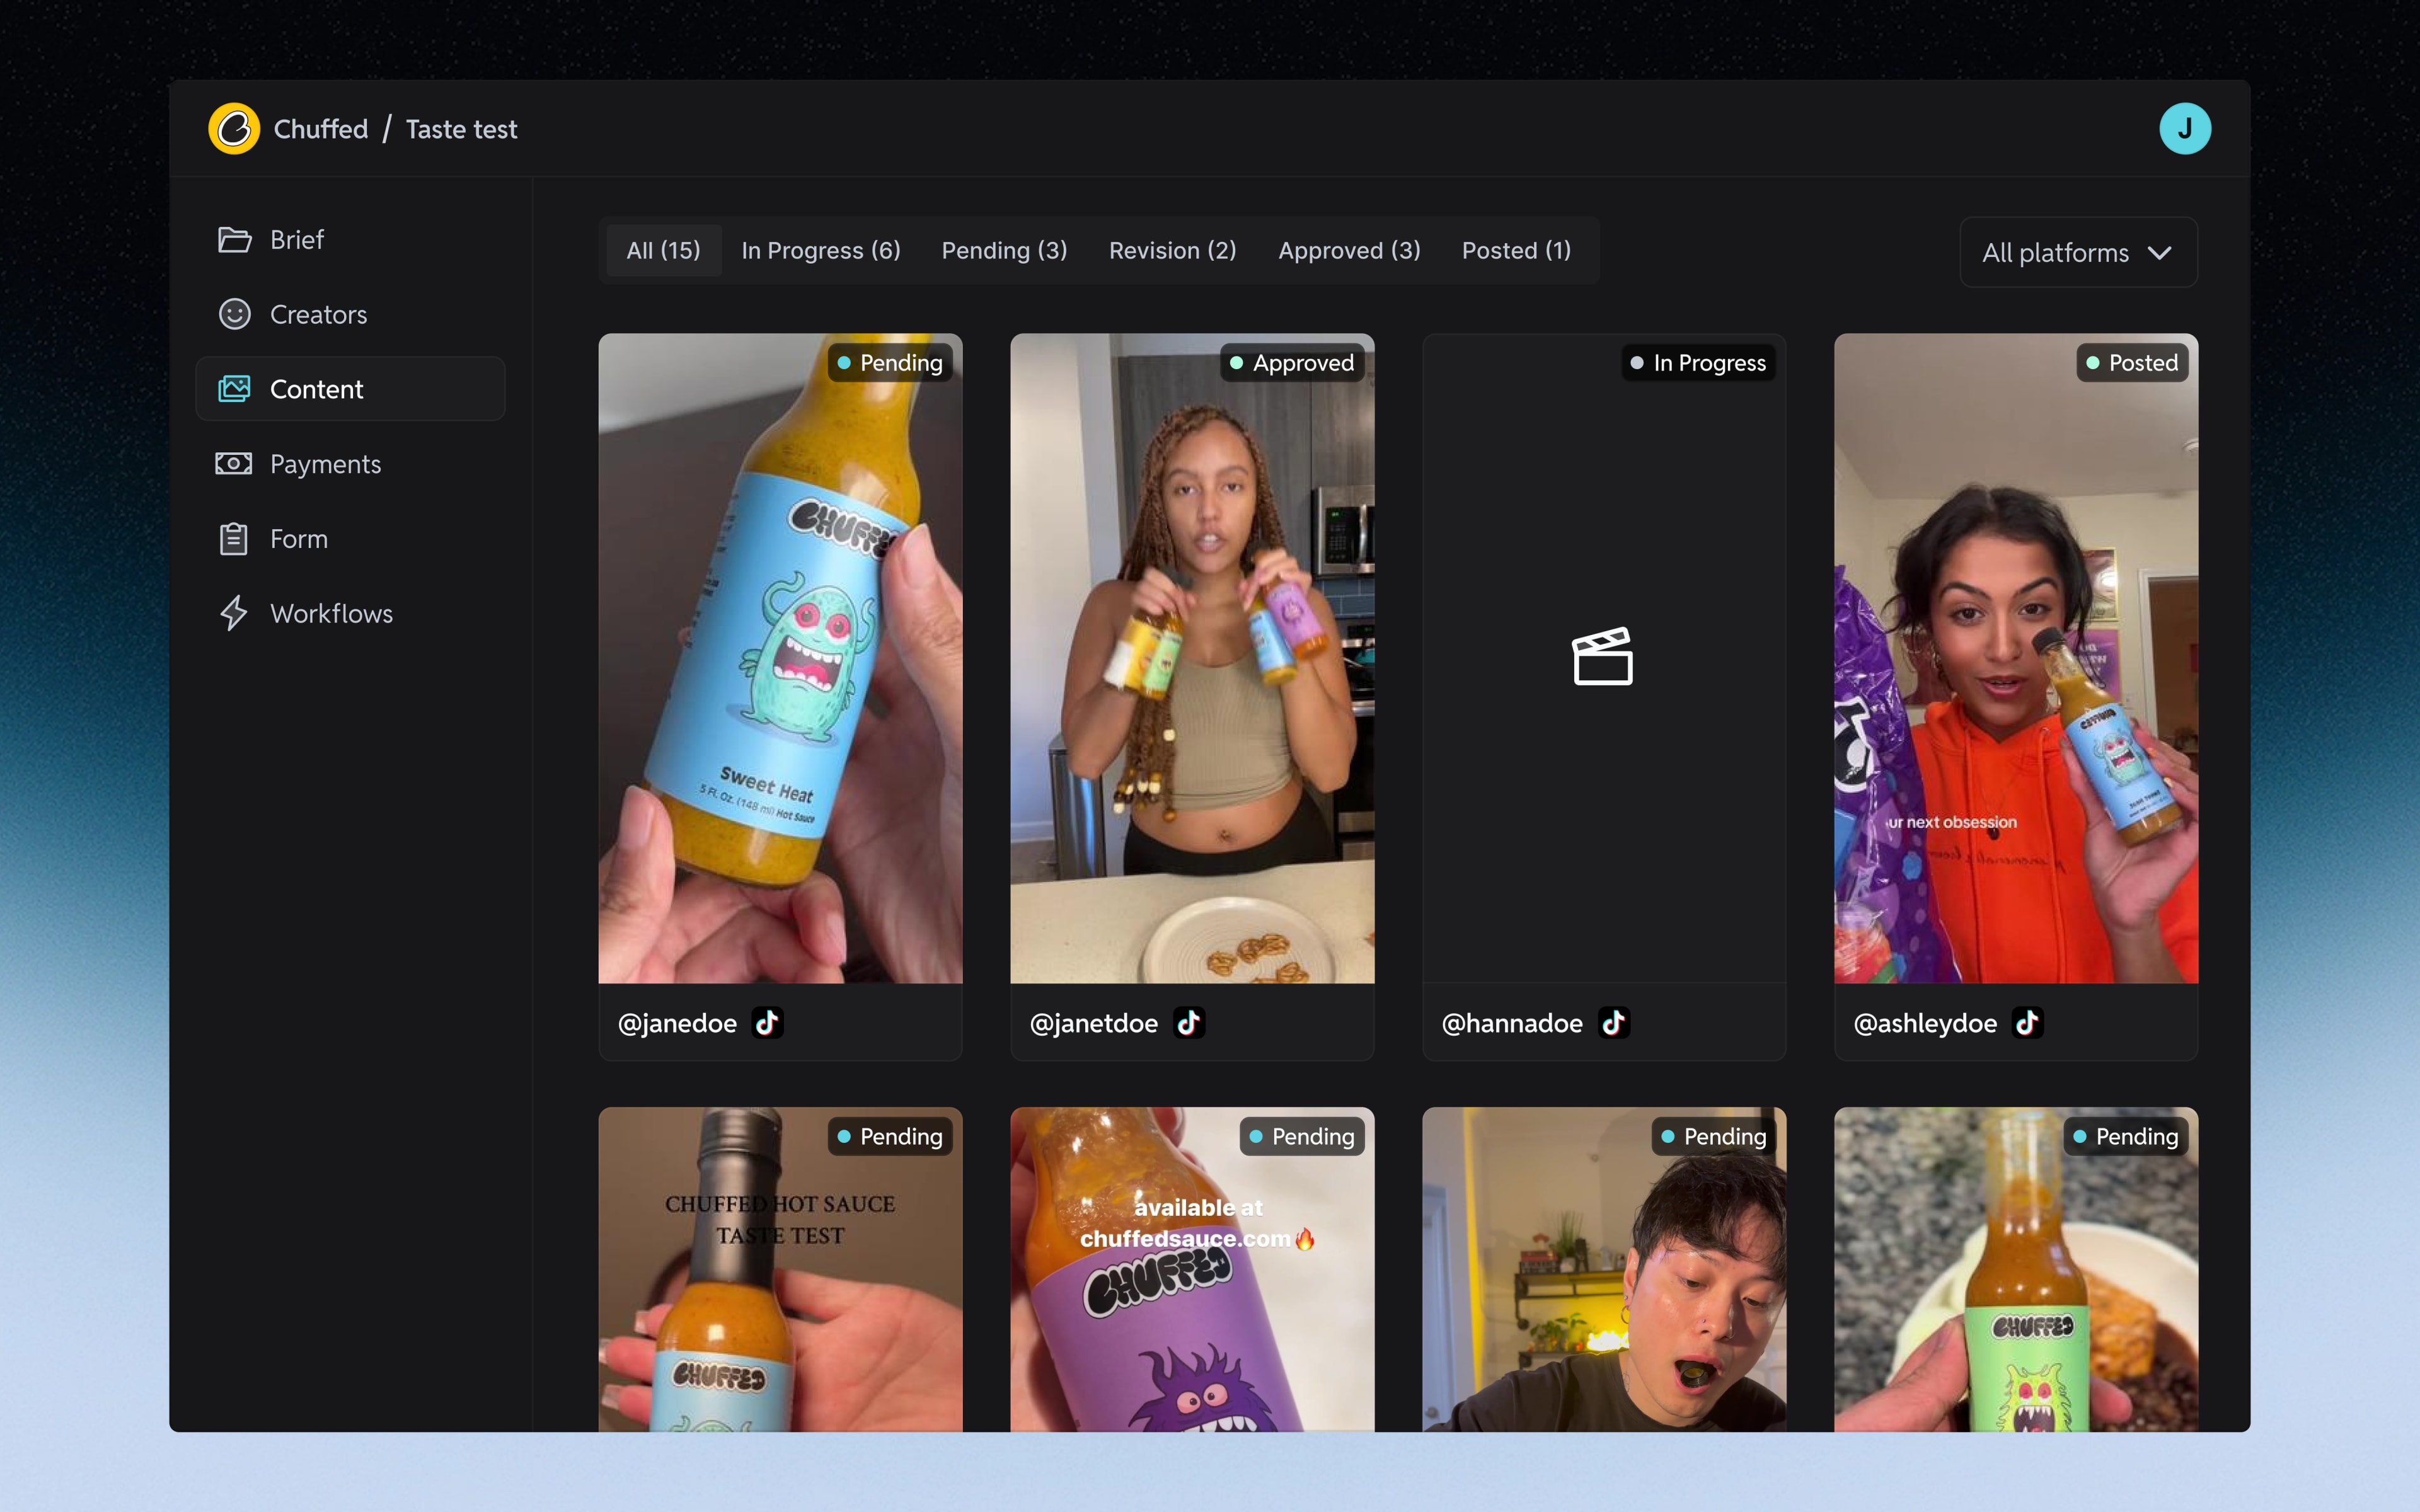Image resolution: width=2420 pixels, height=1512 pixels.
Task: Click the TikTok icon next to @janedoe
Action: pos(767,1023)
